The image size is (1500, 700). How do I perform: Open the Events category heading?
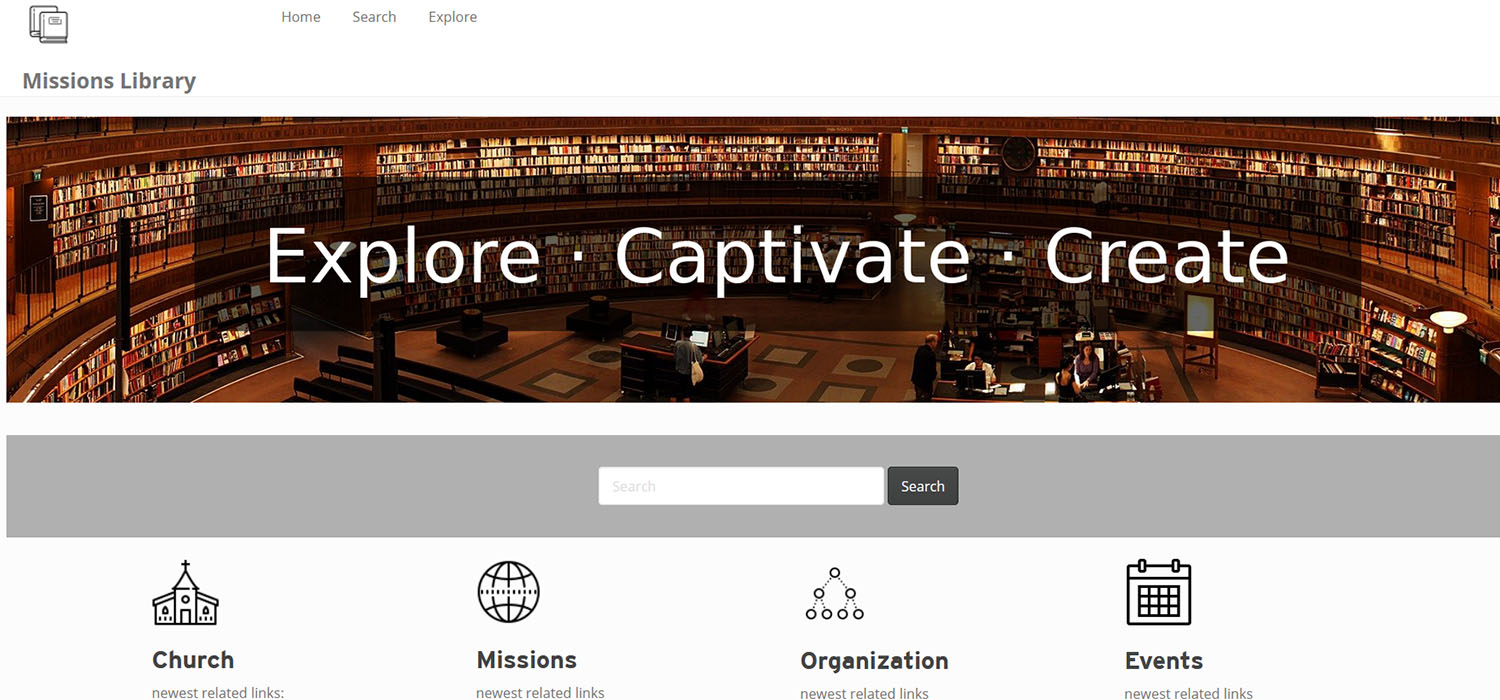(x=1164, y=661)
